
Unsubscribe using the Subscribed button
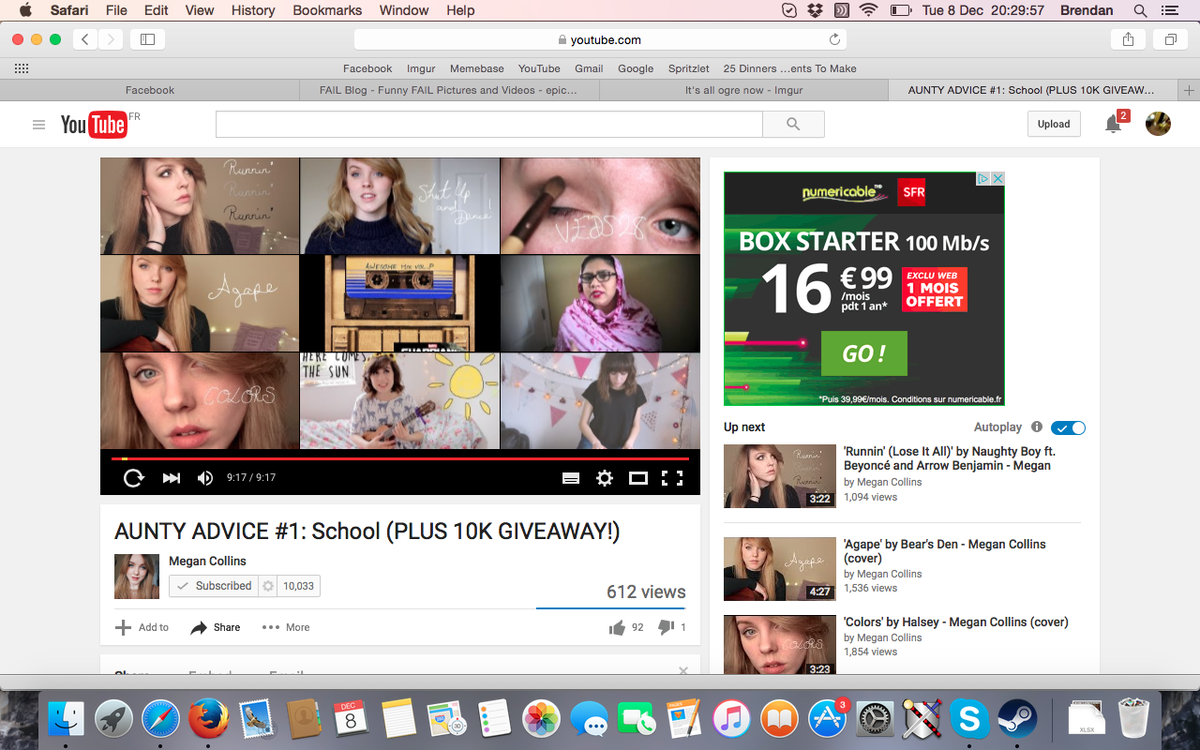[x=213, y=586]
